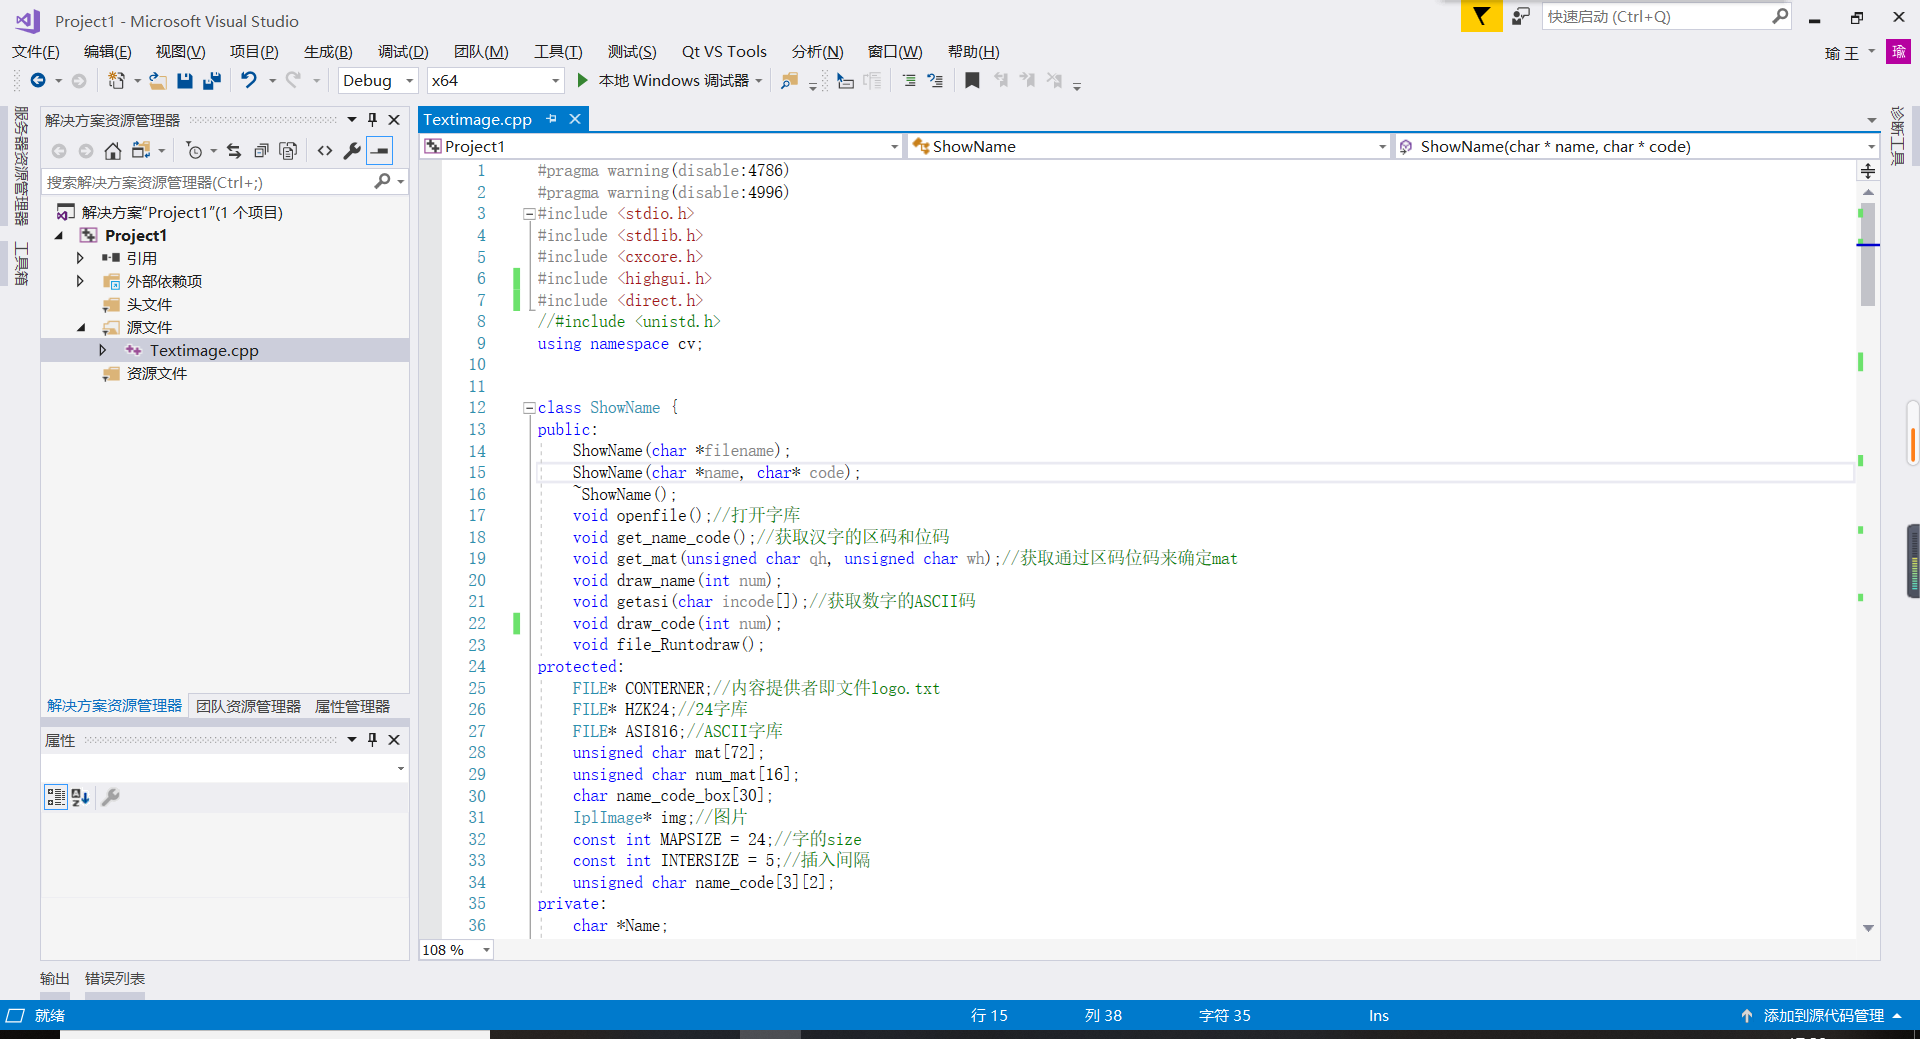Switch to the 团队资源管理器 tab

pos(248,706)
